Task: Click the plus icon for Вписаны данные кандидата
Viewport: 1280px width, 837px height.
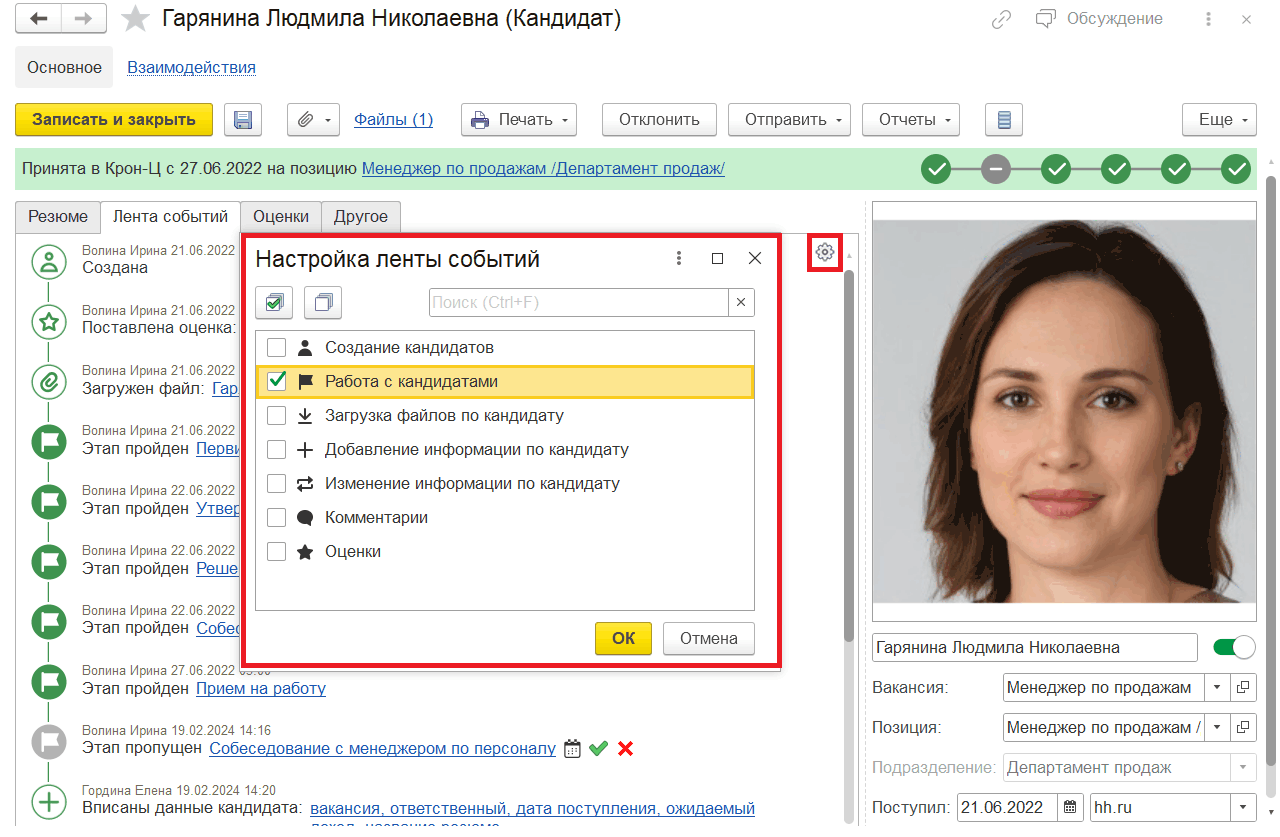Action: (47, 801)
